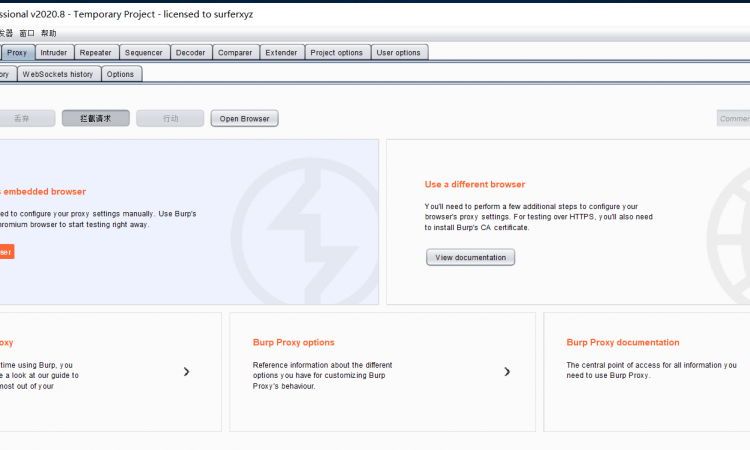
Task: Click the 'to install Burp's CA certificate.' text
Action: pos(477,228)
